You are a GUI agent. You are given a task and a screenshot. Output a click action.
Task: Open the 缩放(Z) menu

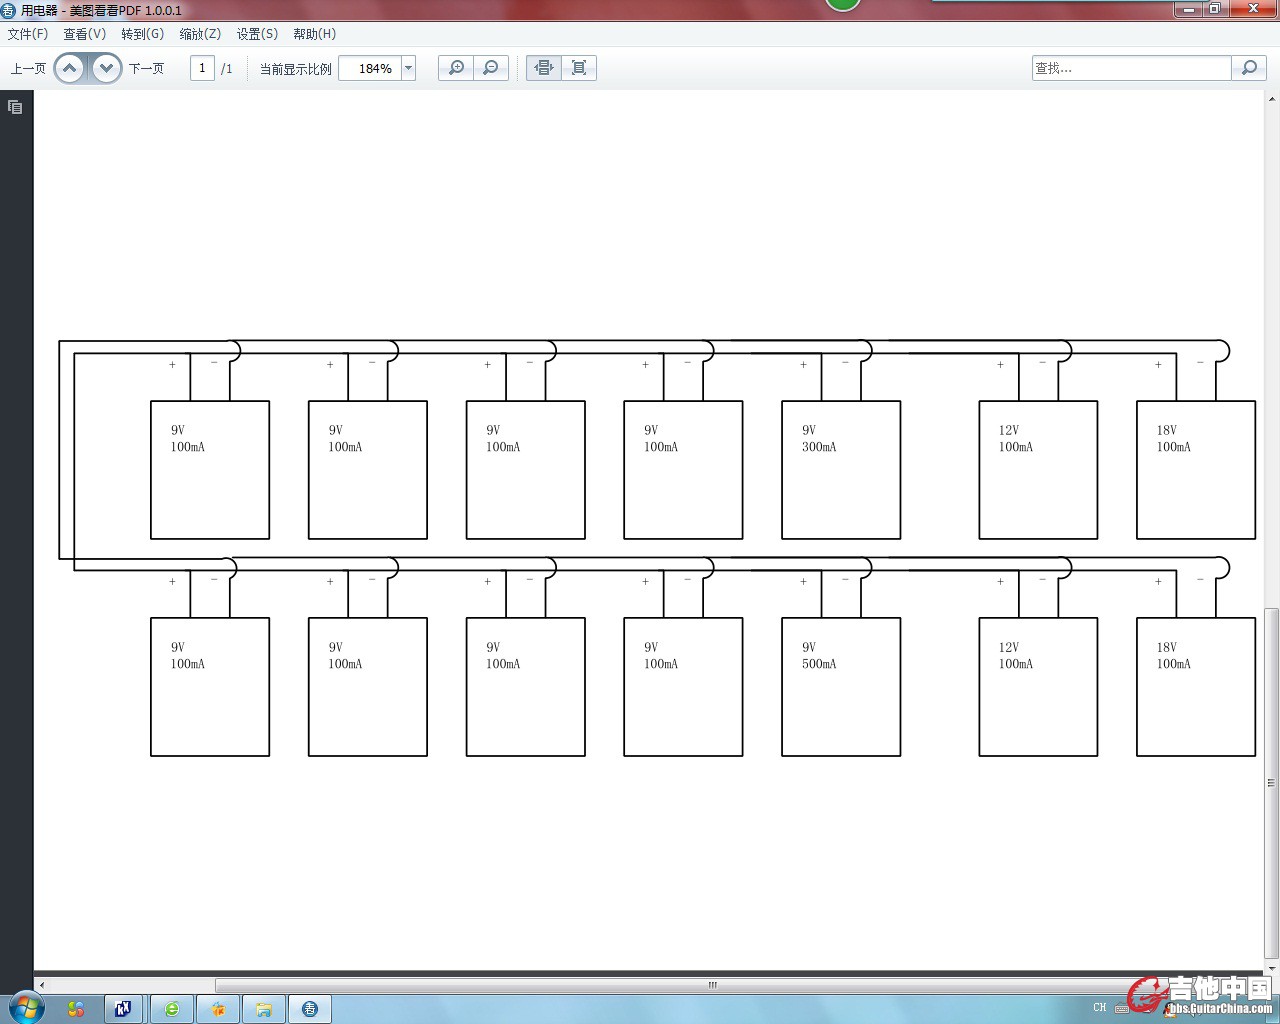click(200, 34)
